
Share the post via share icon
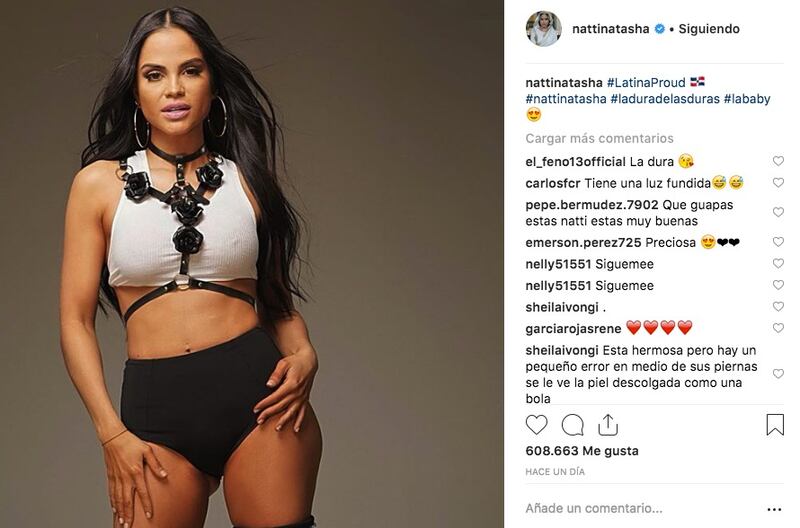pyautogui.click(x=608, y=424)
